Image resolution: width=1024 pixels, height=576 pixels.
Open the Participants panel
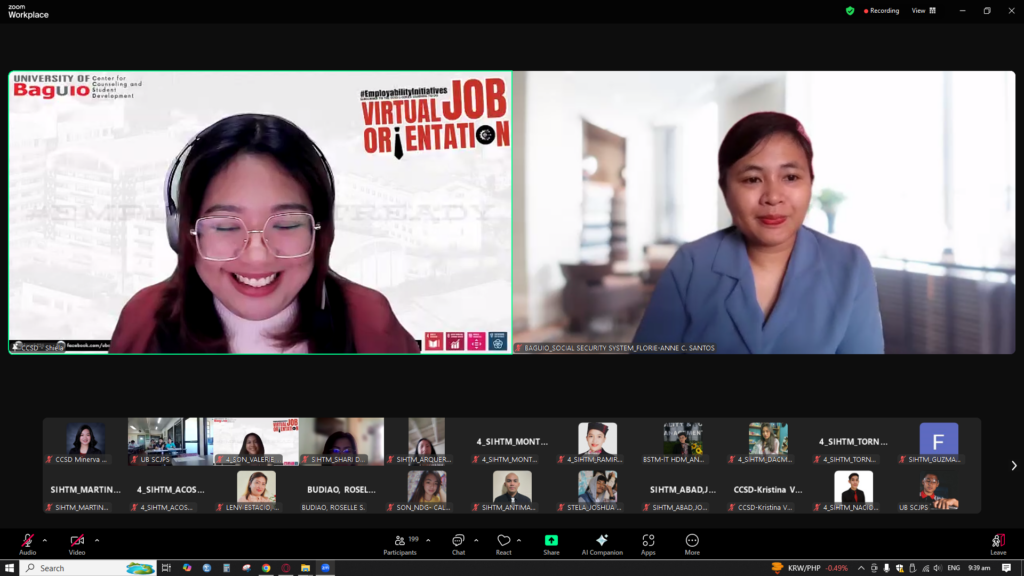pos(400,543)
